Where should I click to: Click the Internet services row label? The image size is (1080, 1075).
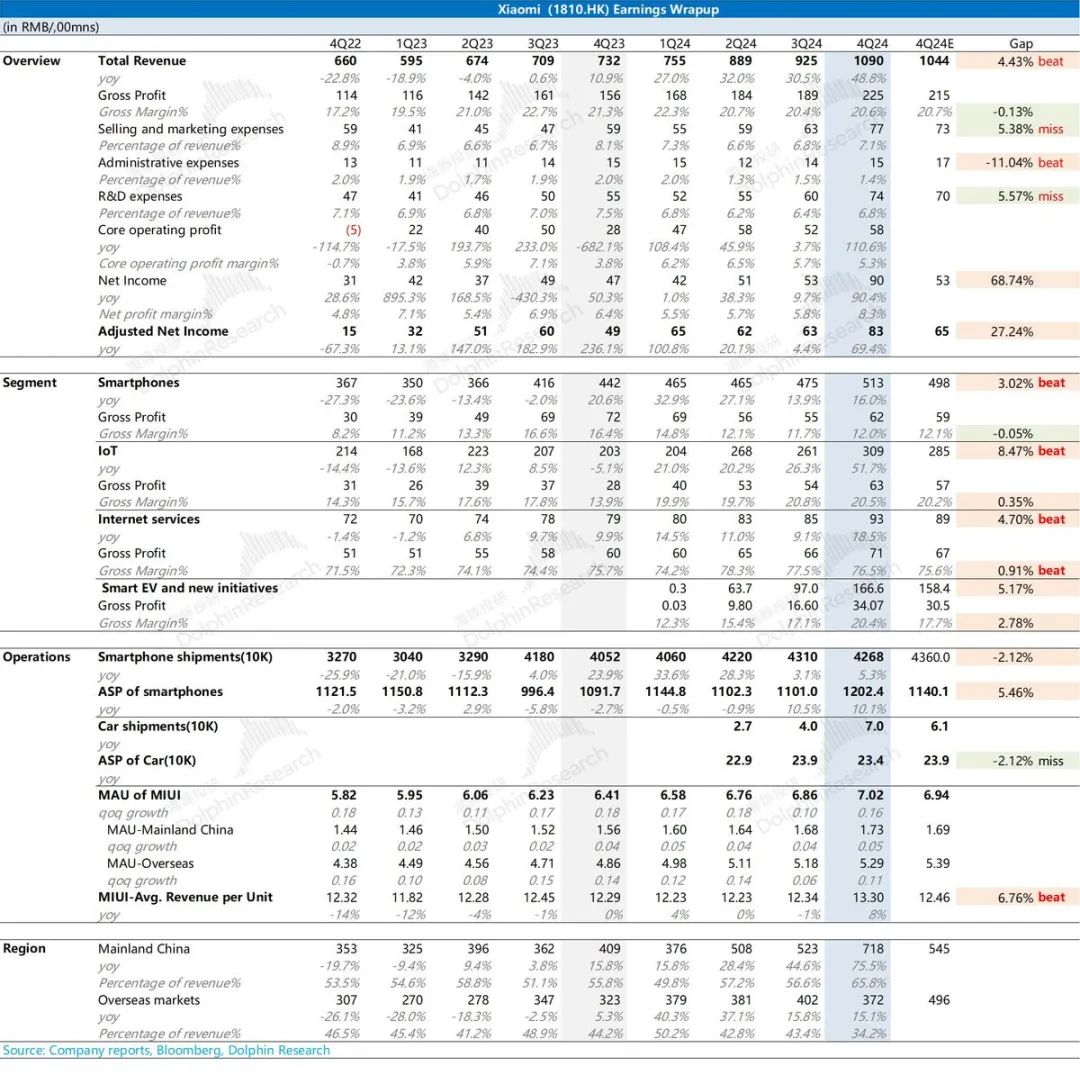[148, 519]
